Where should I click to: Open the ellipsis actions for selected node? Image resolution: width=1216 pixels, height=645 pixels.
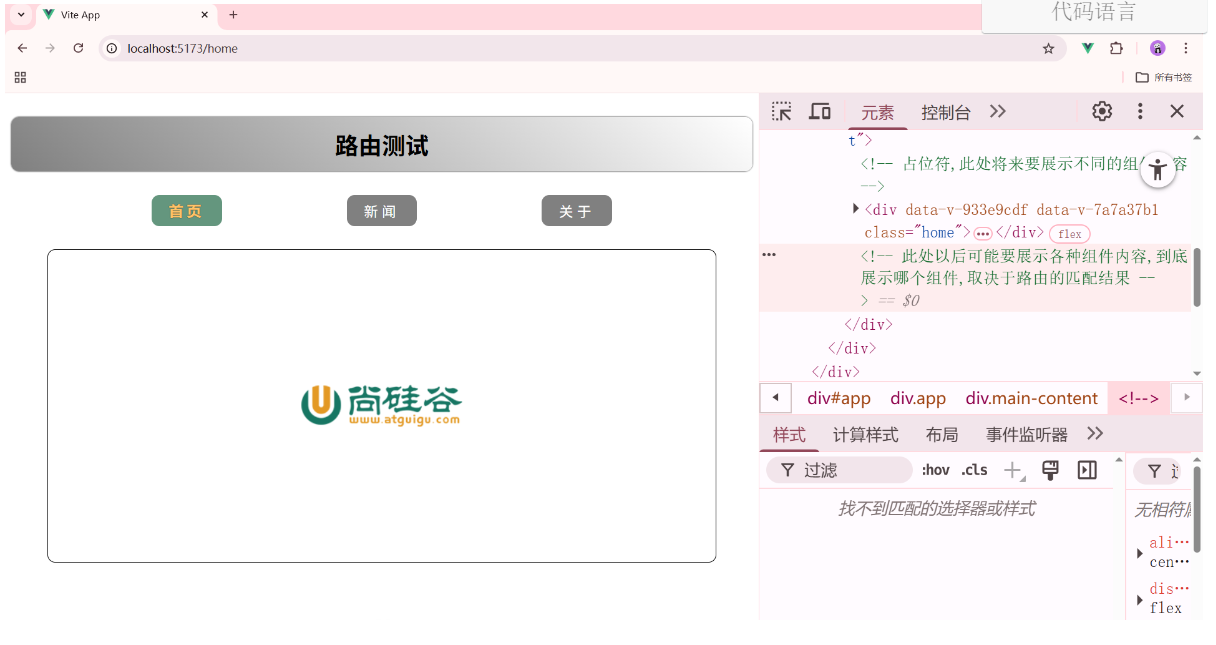coord(769,255)
